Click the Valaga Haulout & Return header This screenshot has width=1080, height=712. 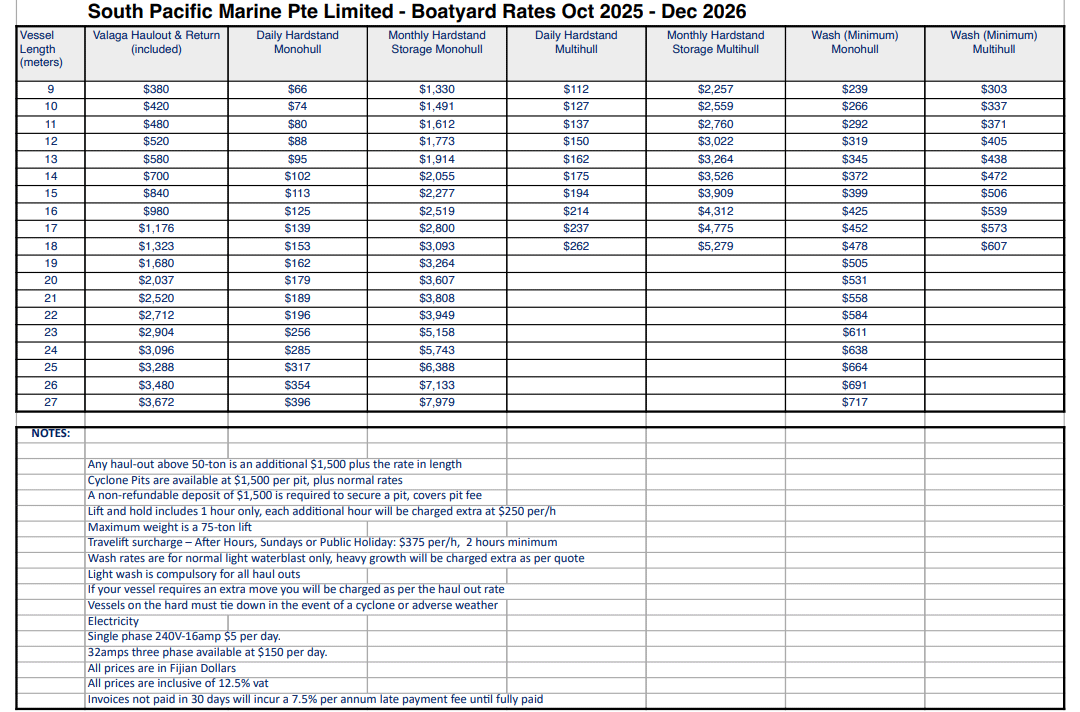click(156, 42)
